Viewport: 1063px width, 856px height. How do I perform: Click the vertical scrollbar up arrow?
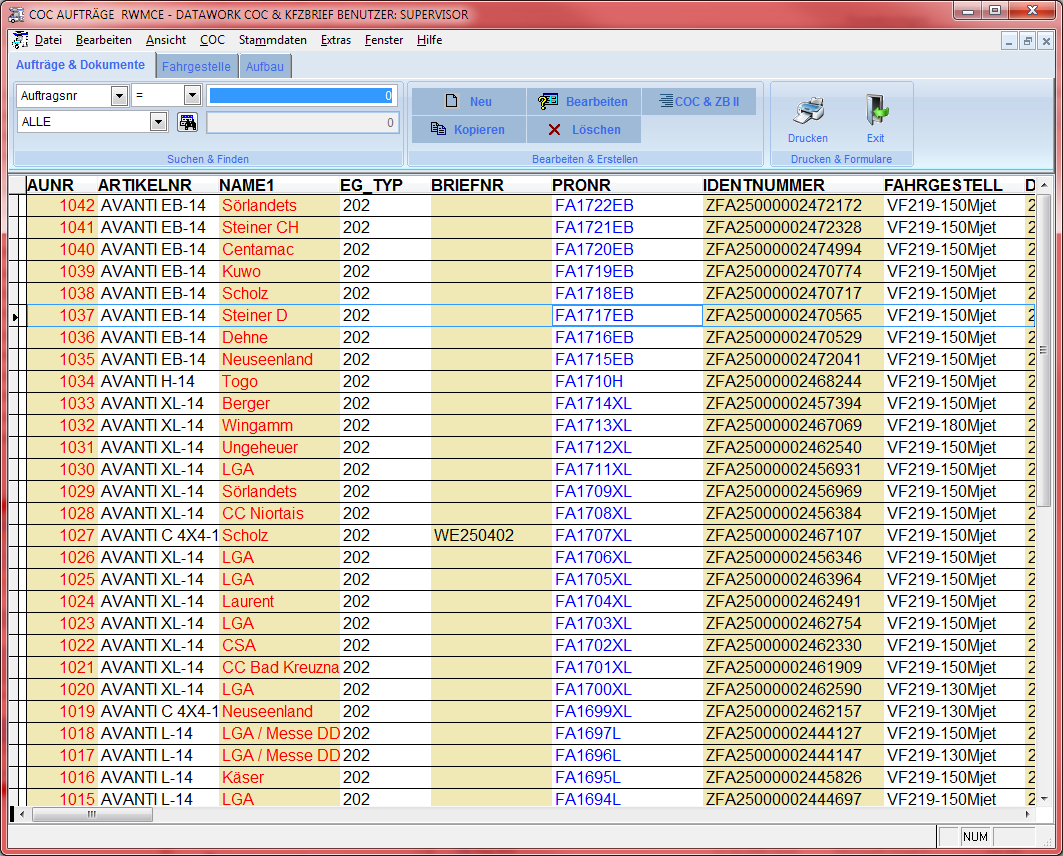pyautogui.click(x=1044, y=185)
